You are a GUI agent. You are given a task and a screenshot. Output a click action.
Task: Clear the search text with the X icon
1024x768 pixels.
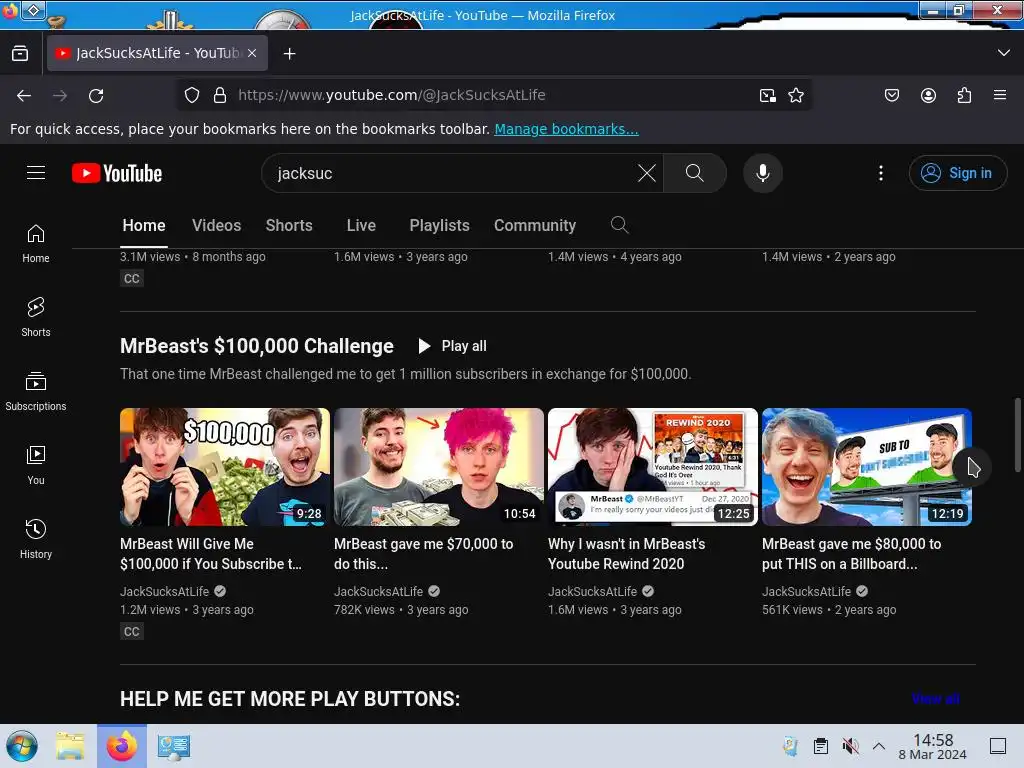[647, 173]
